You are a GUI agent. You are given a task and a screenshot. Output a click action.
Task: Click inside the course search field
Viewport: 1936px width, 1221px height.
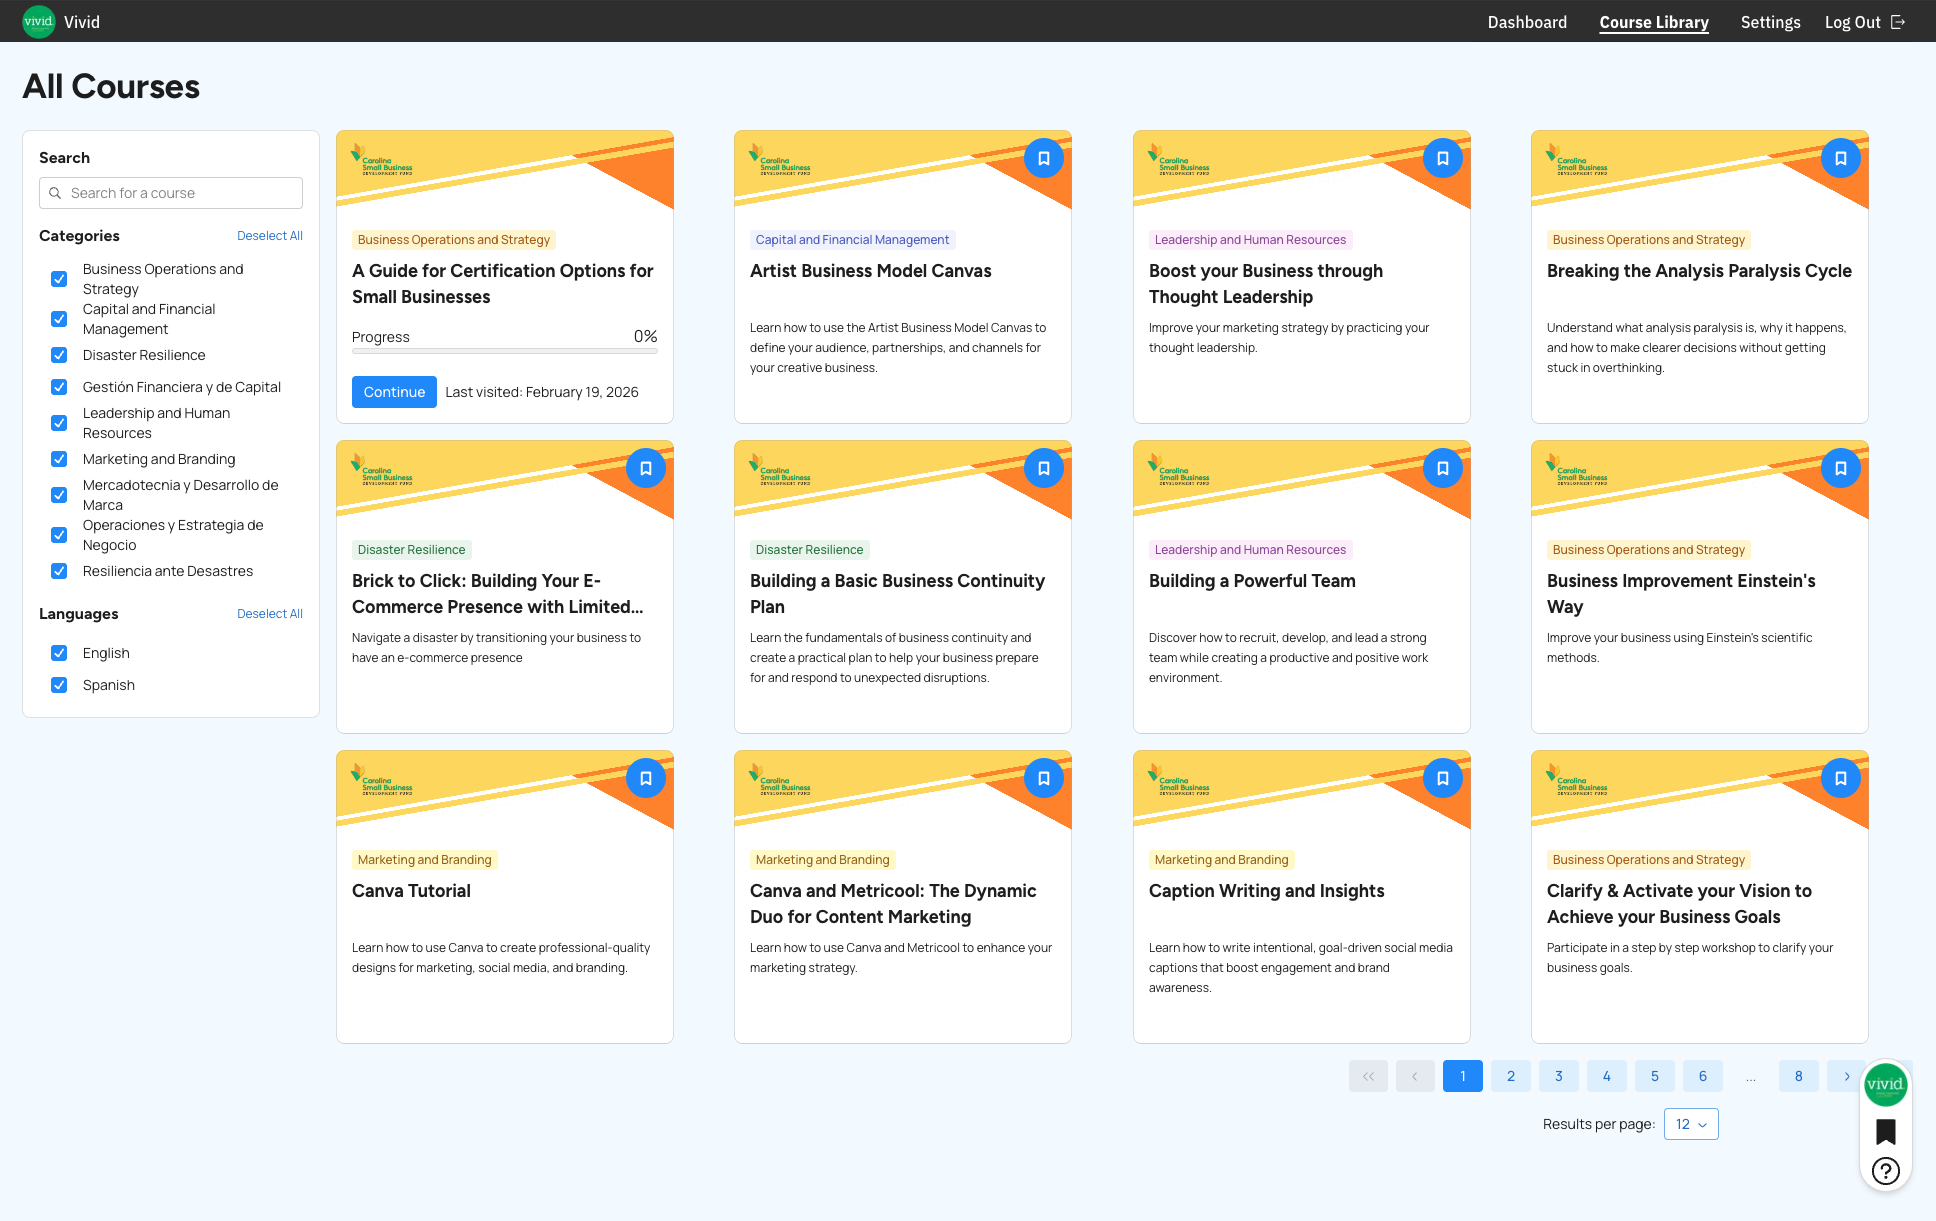170,192
